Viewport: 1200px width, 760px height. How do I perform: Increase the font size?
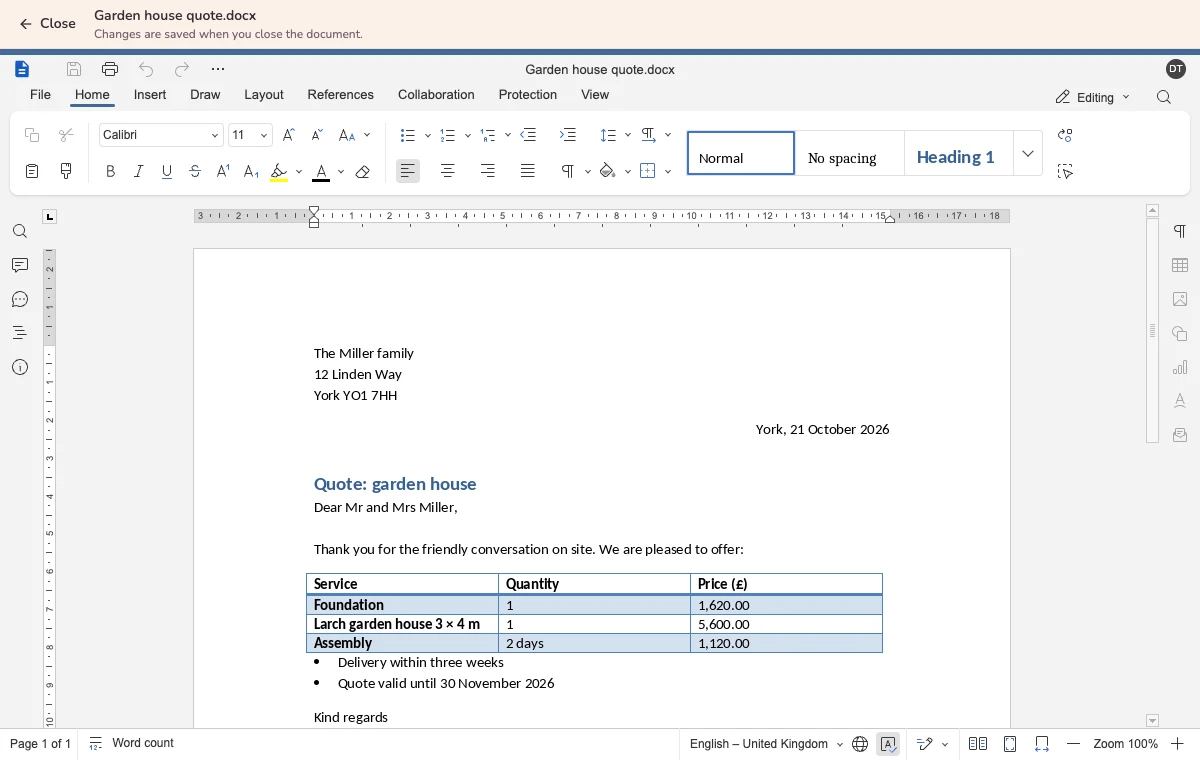click(289, 135)
